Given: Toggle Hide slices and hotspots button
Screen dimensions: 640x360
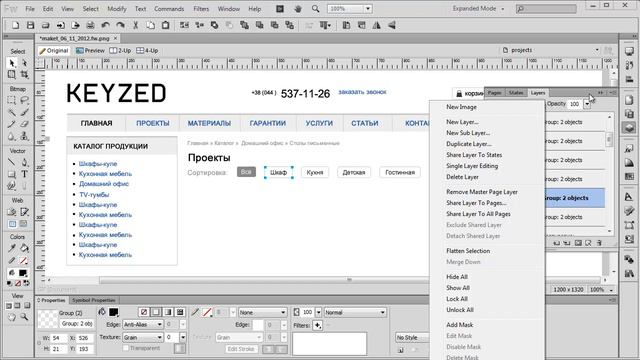Looking at the screenshot, I should coord(12,224).
